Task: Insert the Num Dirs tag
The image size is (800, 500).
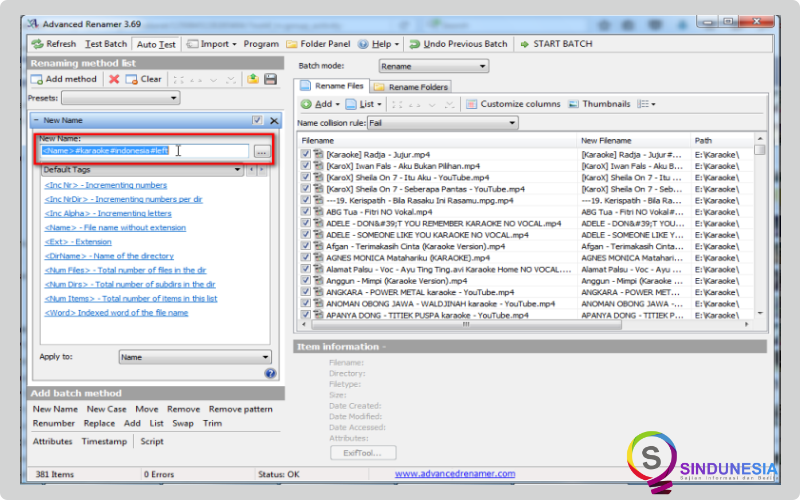Action: (130, 285)
